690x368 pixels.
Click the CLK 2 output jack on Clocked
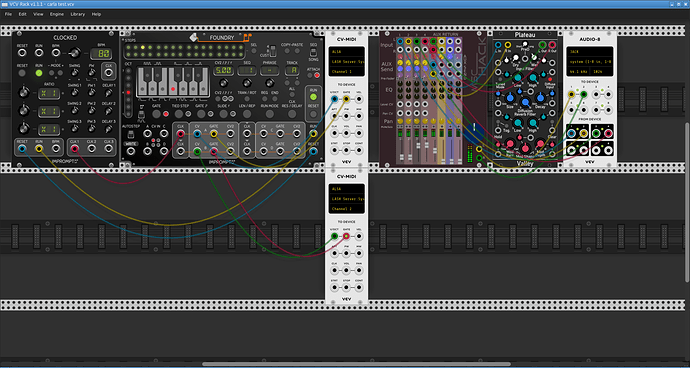pos(92,149)
